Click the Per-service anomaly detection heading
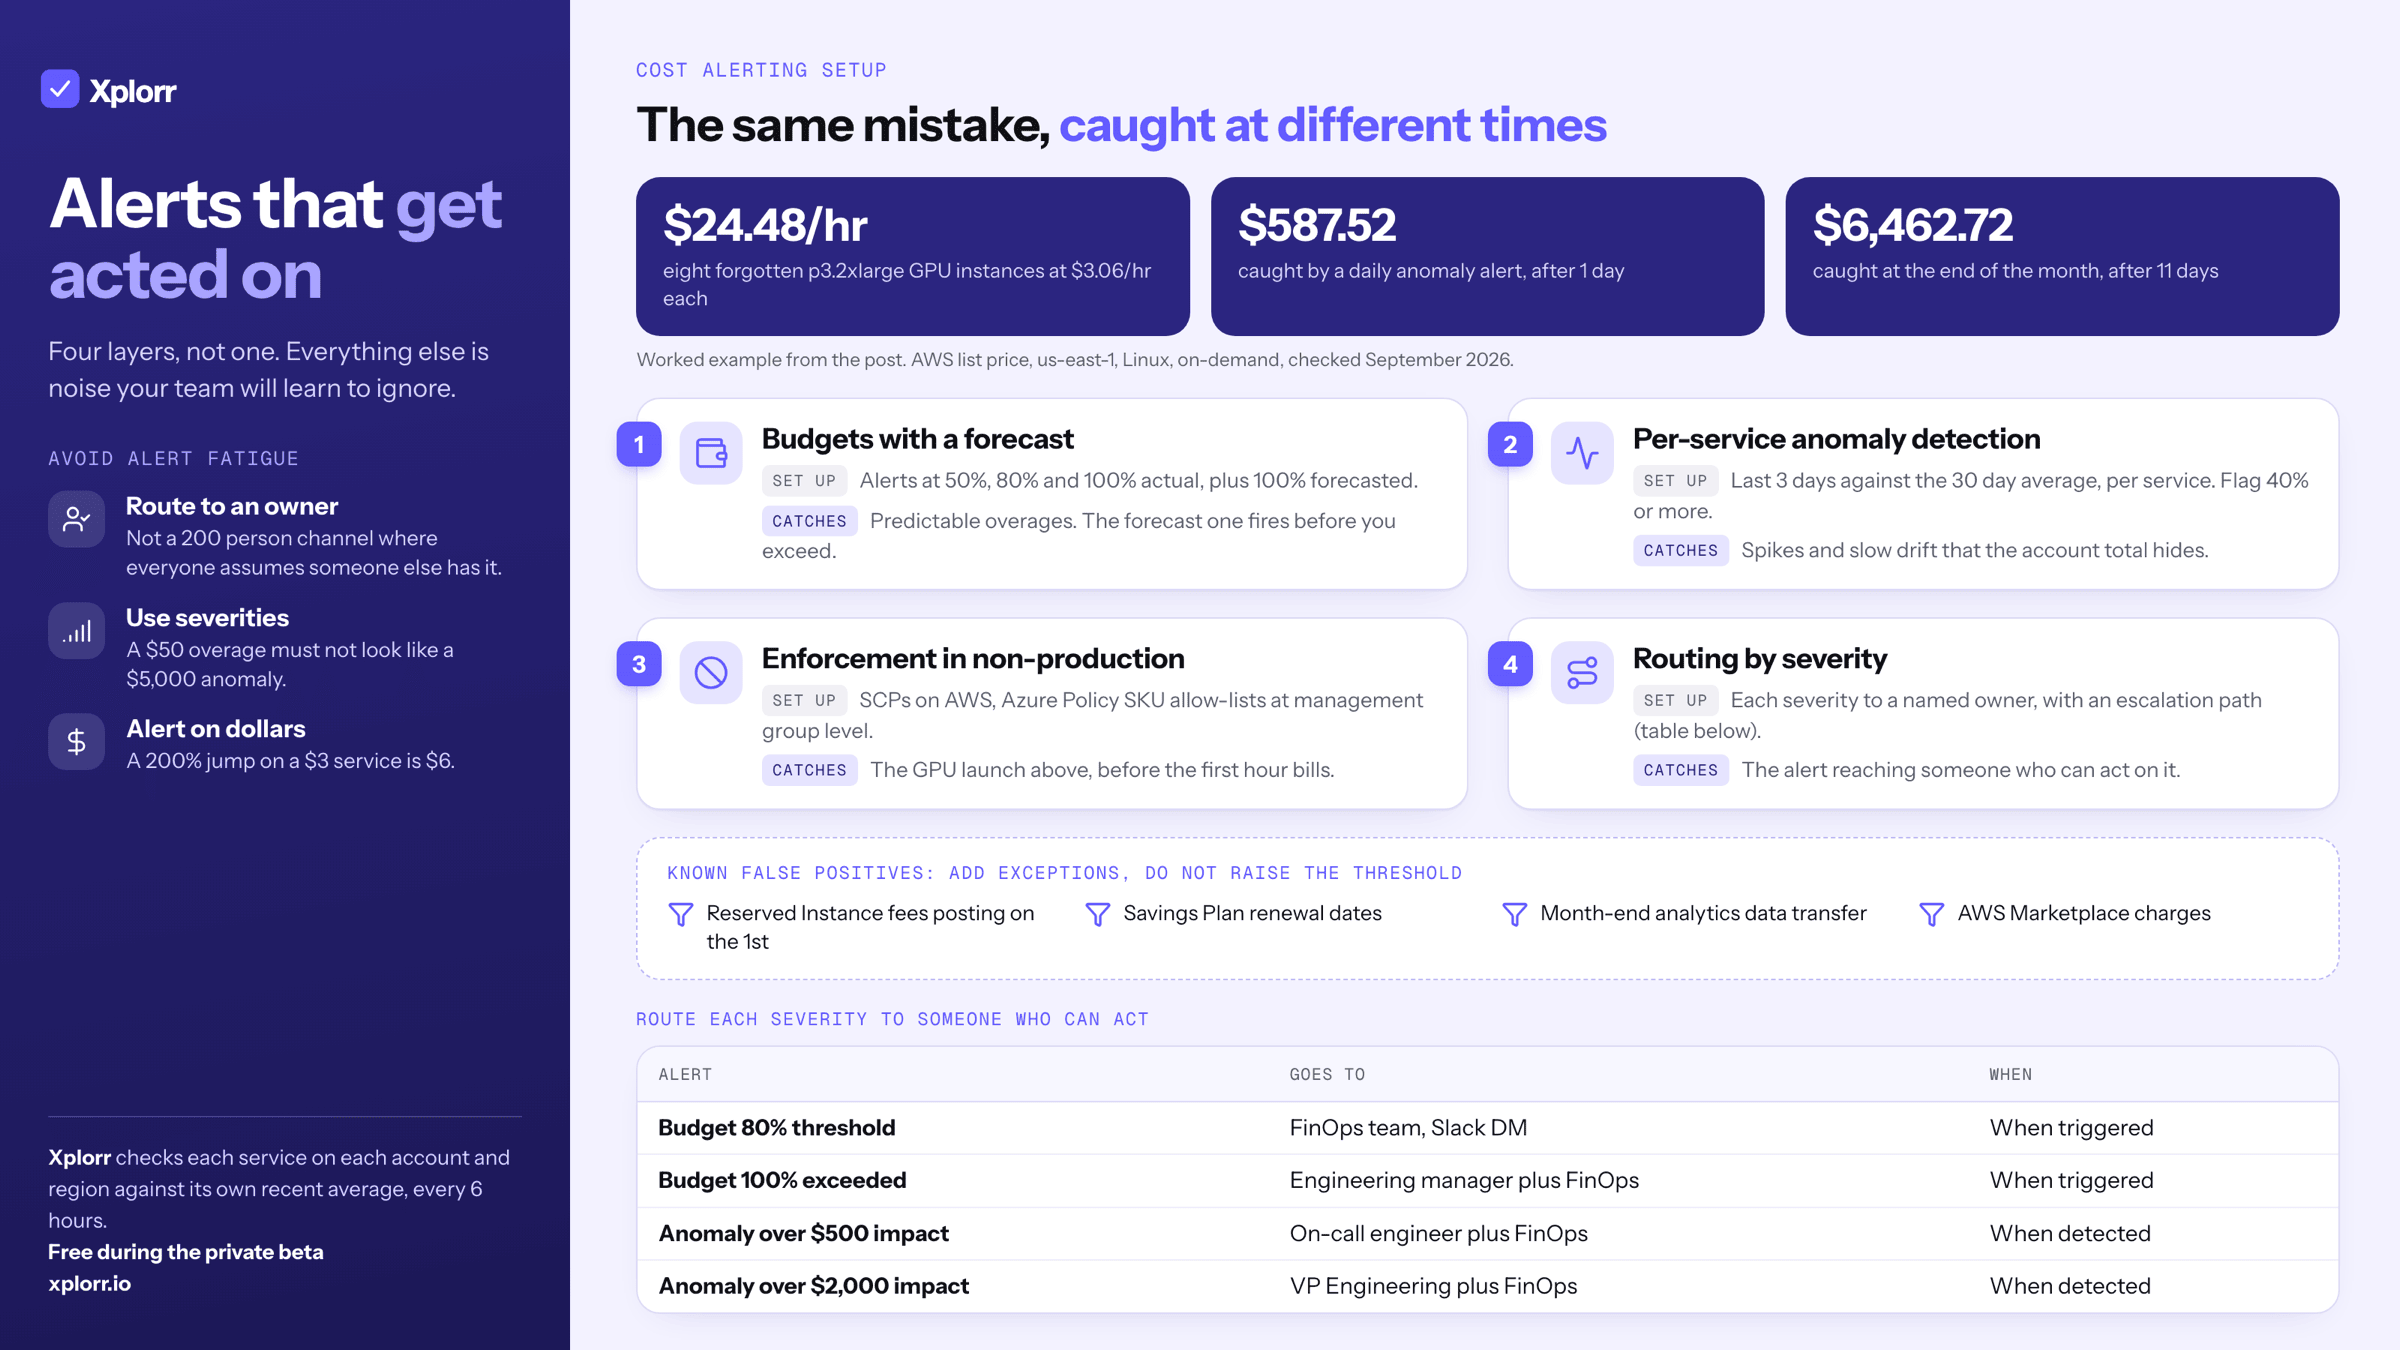2400x1350 pixels. tap(1836, 439)
